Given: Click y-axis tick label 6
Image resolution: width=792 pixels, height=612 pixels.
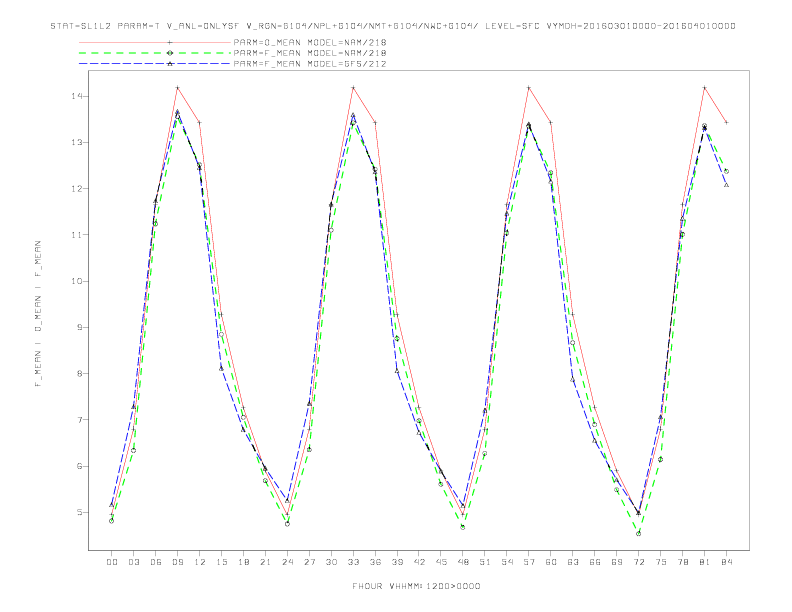Looking at the screenshot, I should (x=80, y=466).
